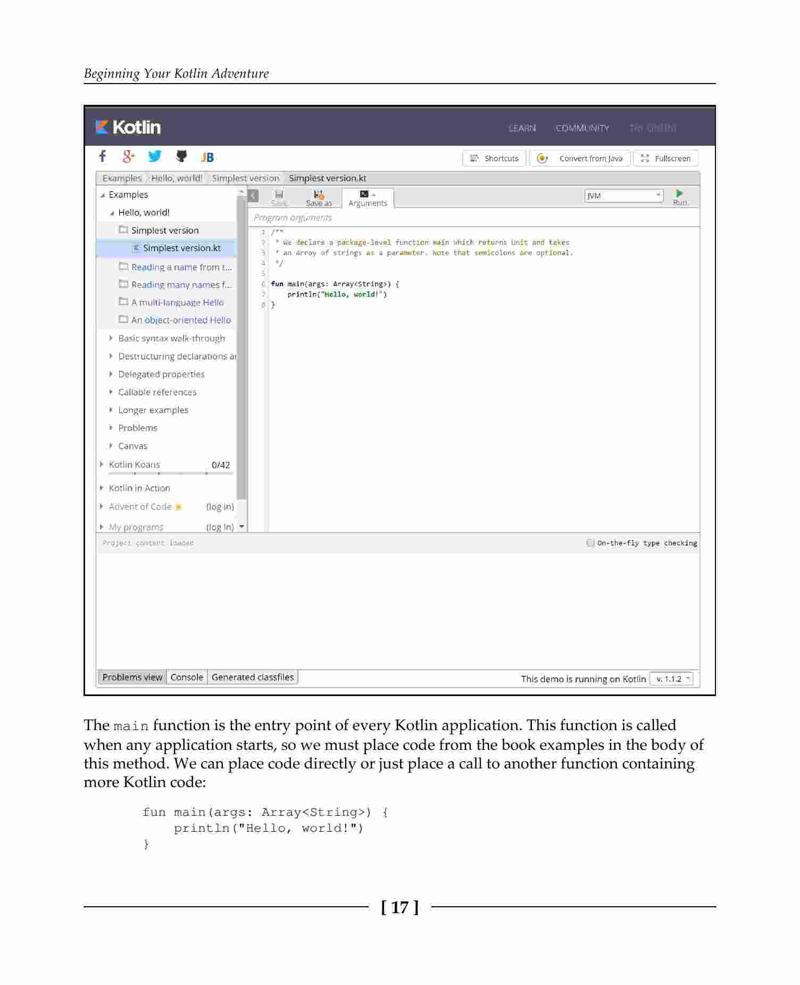Click Project content loaded status text
The height and width of the screenshot is (985, 800).
148,543
